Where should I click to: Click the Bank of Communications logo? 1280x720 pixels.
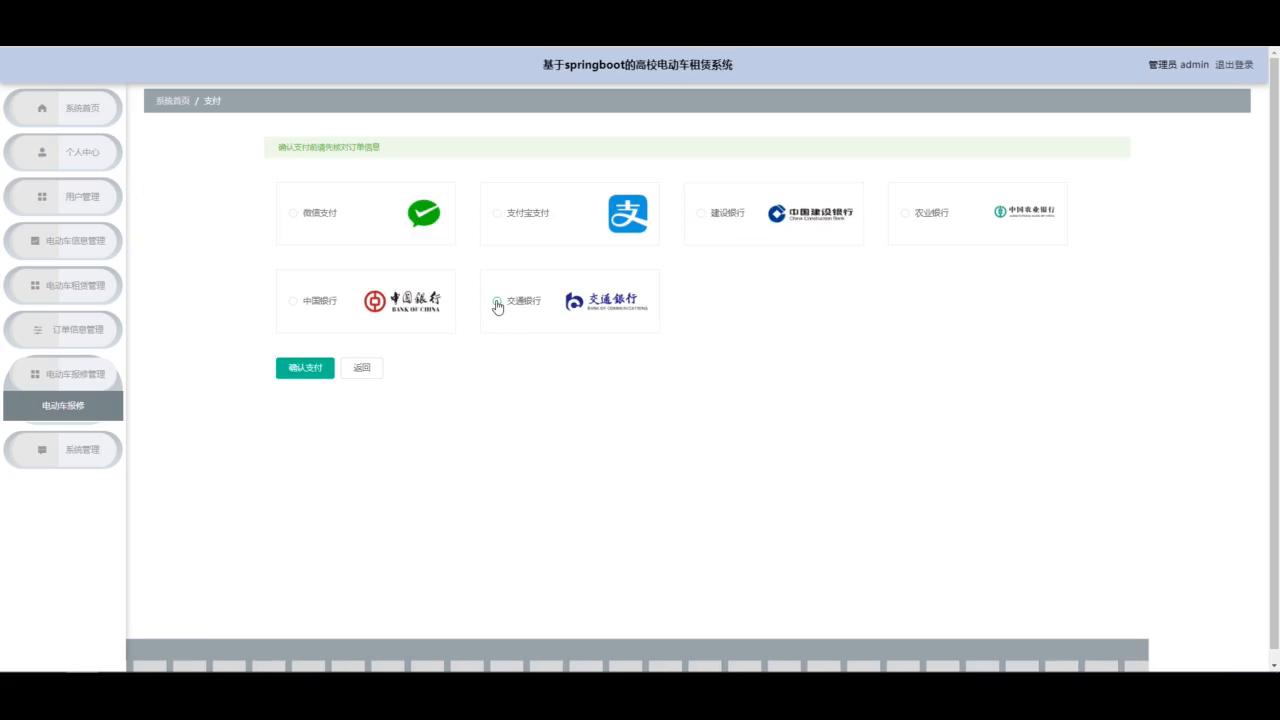pos(607,301)
